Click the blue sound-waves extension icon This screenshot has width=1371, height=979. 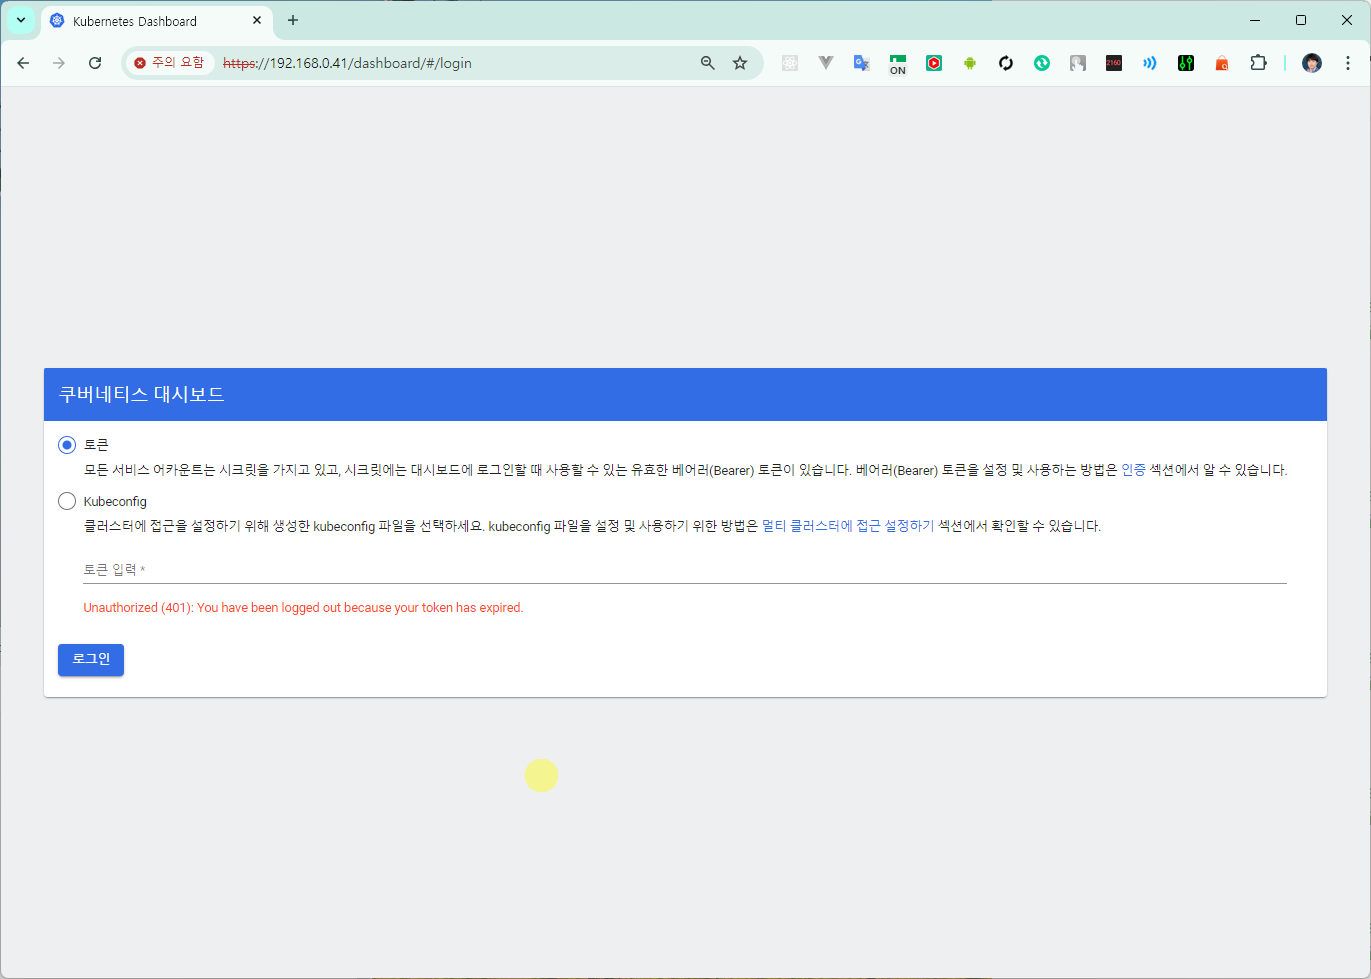pos(1150,63)
